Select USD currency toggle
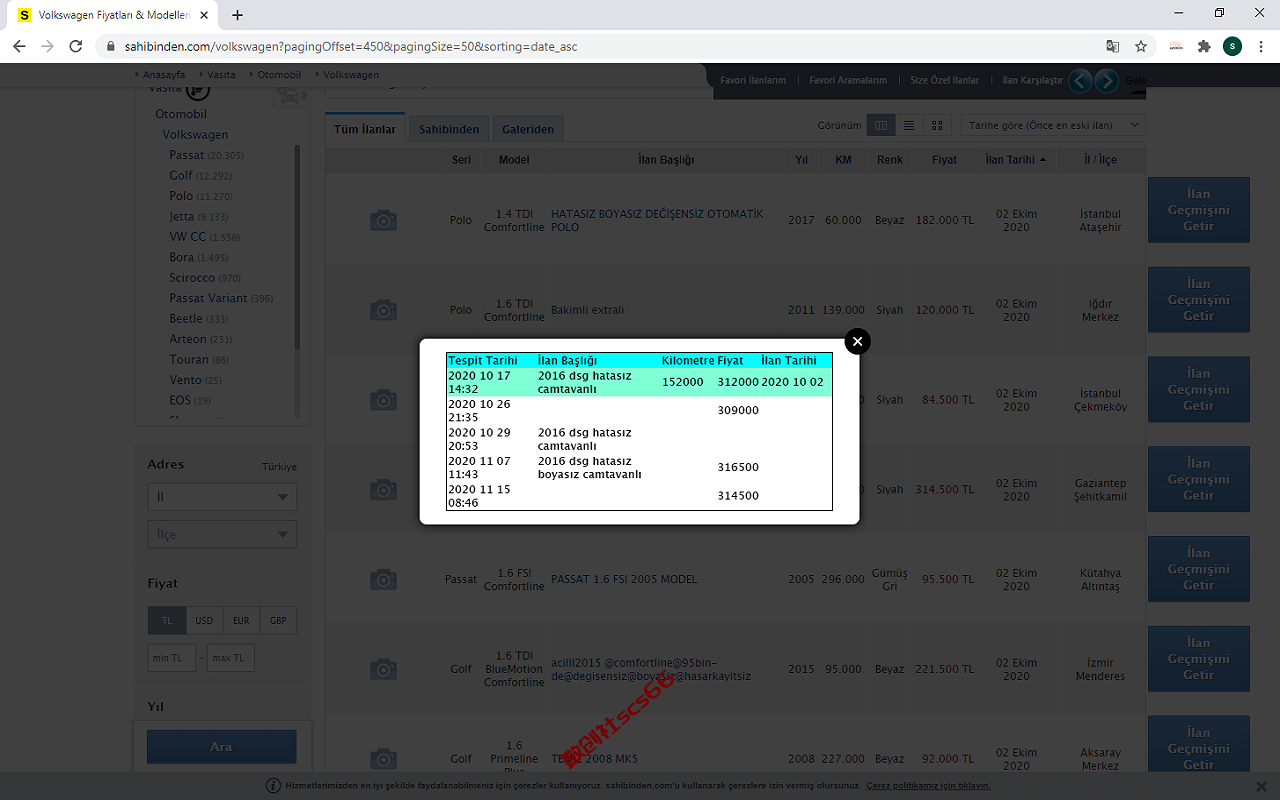Image resolution: width=1280 pixels, height=800 pixels. (204, 620)
